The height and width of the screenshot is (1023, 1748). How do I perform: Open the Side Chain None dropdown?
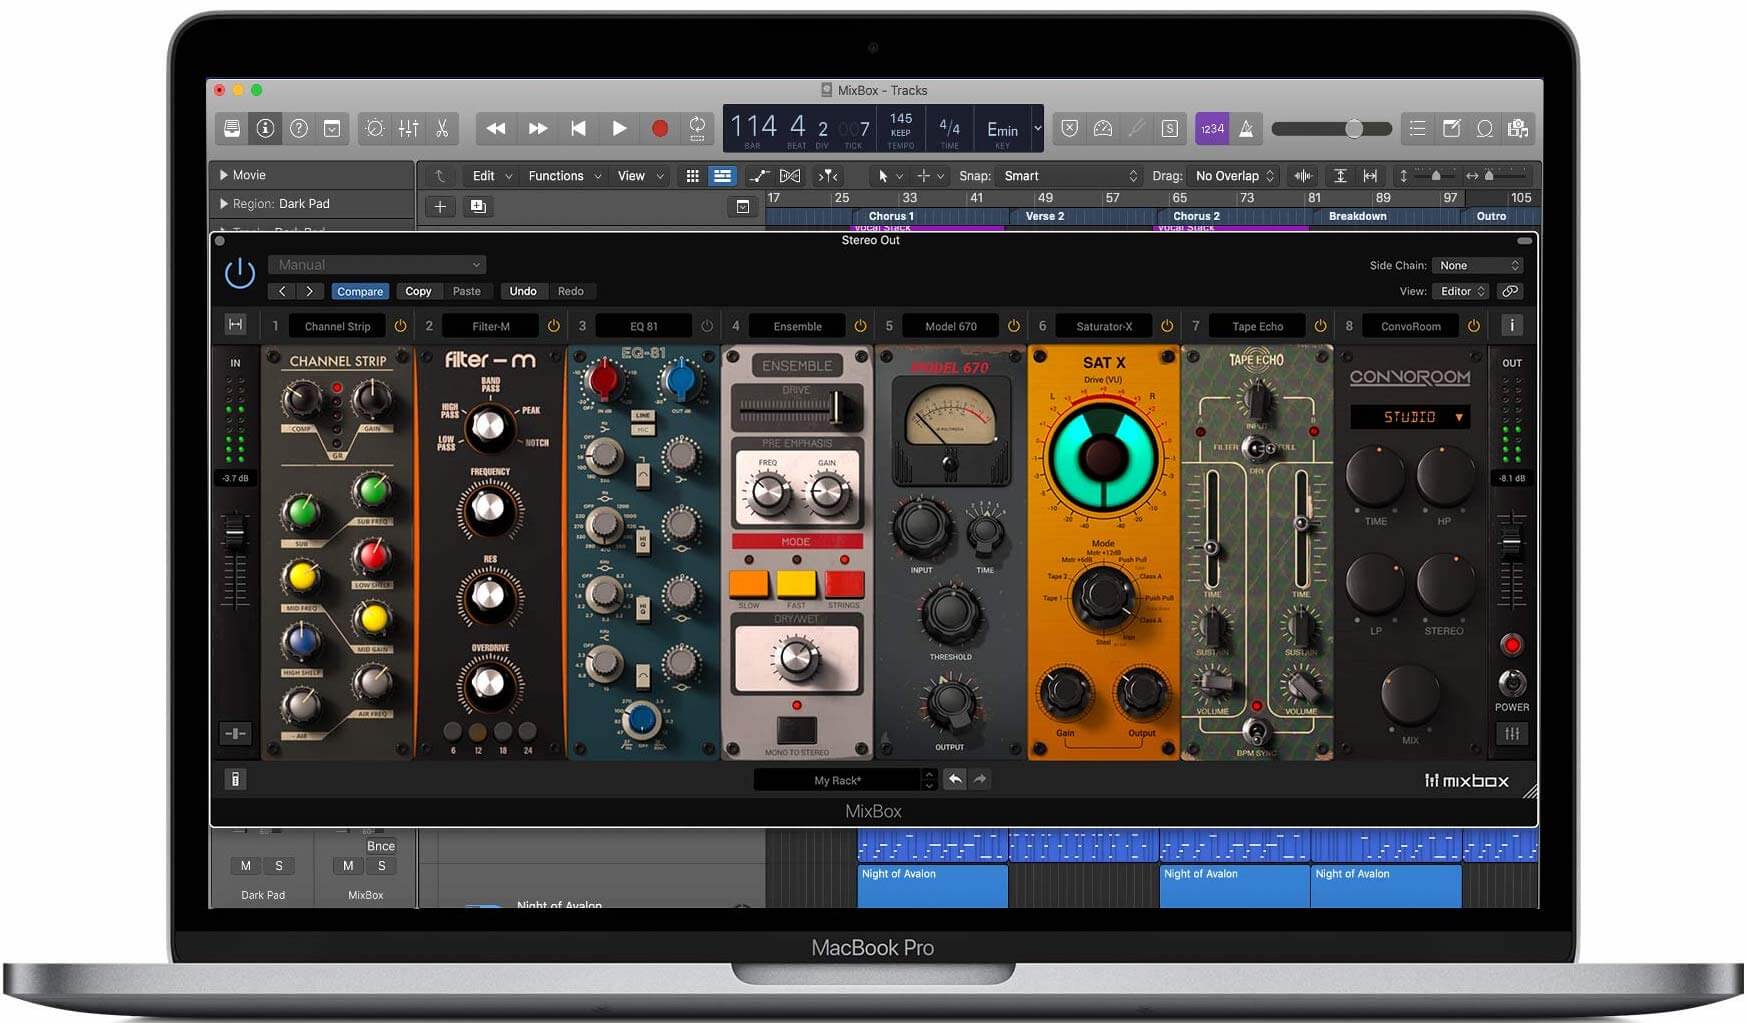(1478, 265)
